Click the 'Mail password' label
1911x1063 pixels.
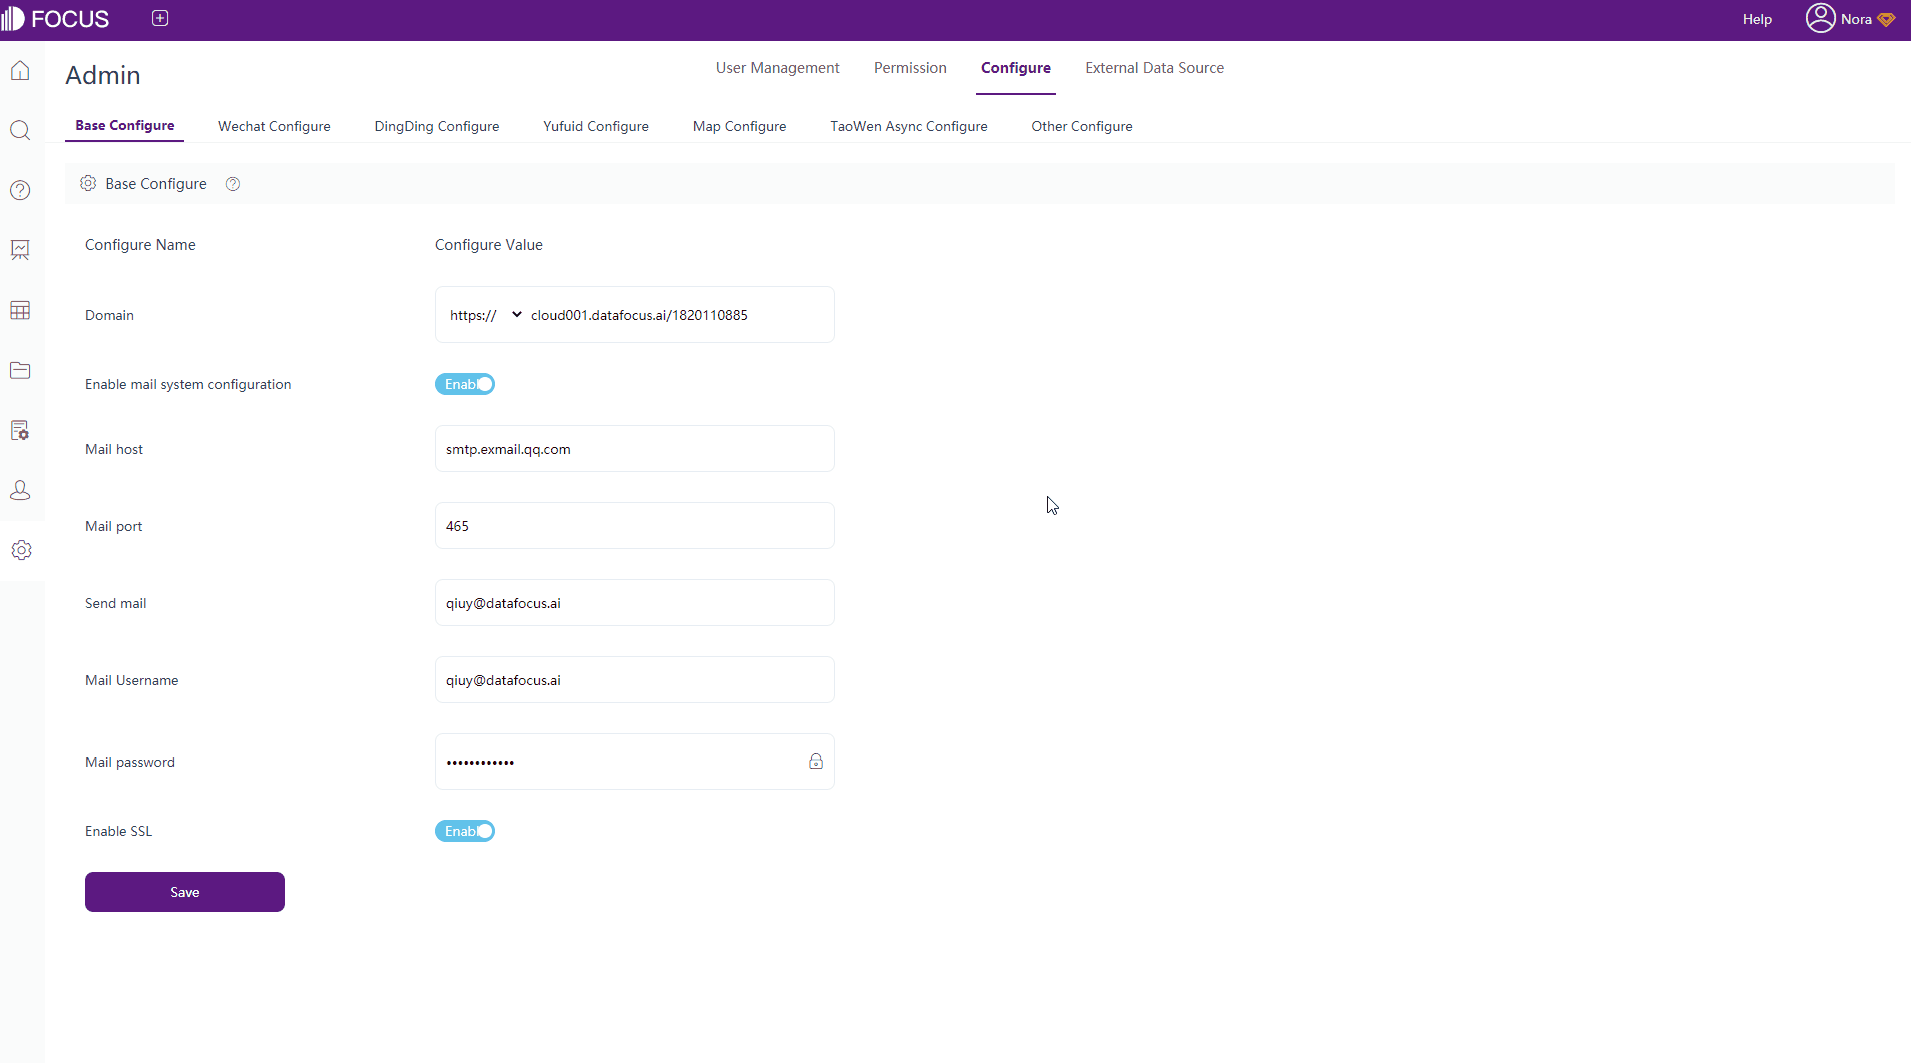(130, 762)
